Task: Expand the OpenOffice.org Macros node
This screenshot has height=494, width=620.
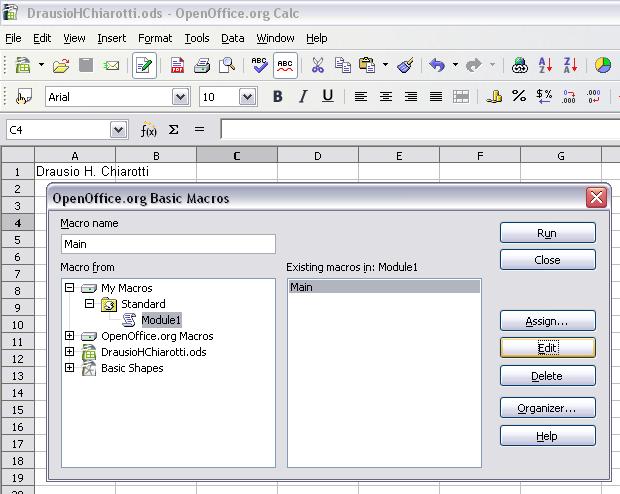Action: (70, 336)
